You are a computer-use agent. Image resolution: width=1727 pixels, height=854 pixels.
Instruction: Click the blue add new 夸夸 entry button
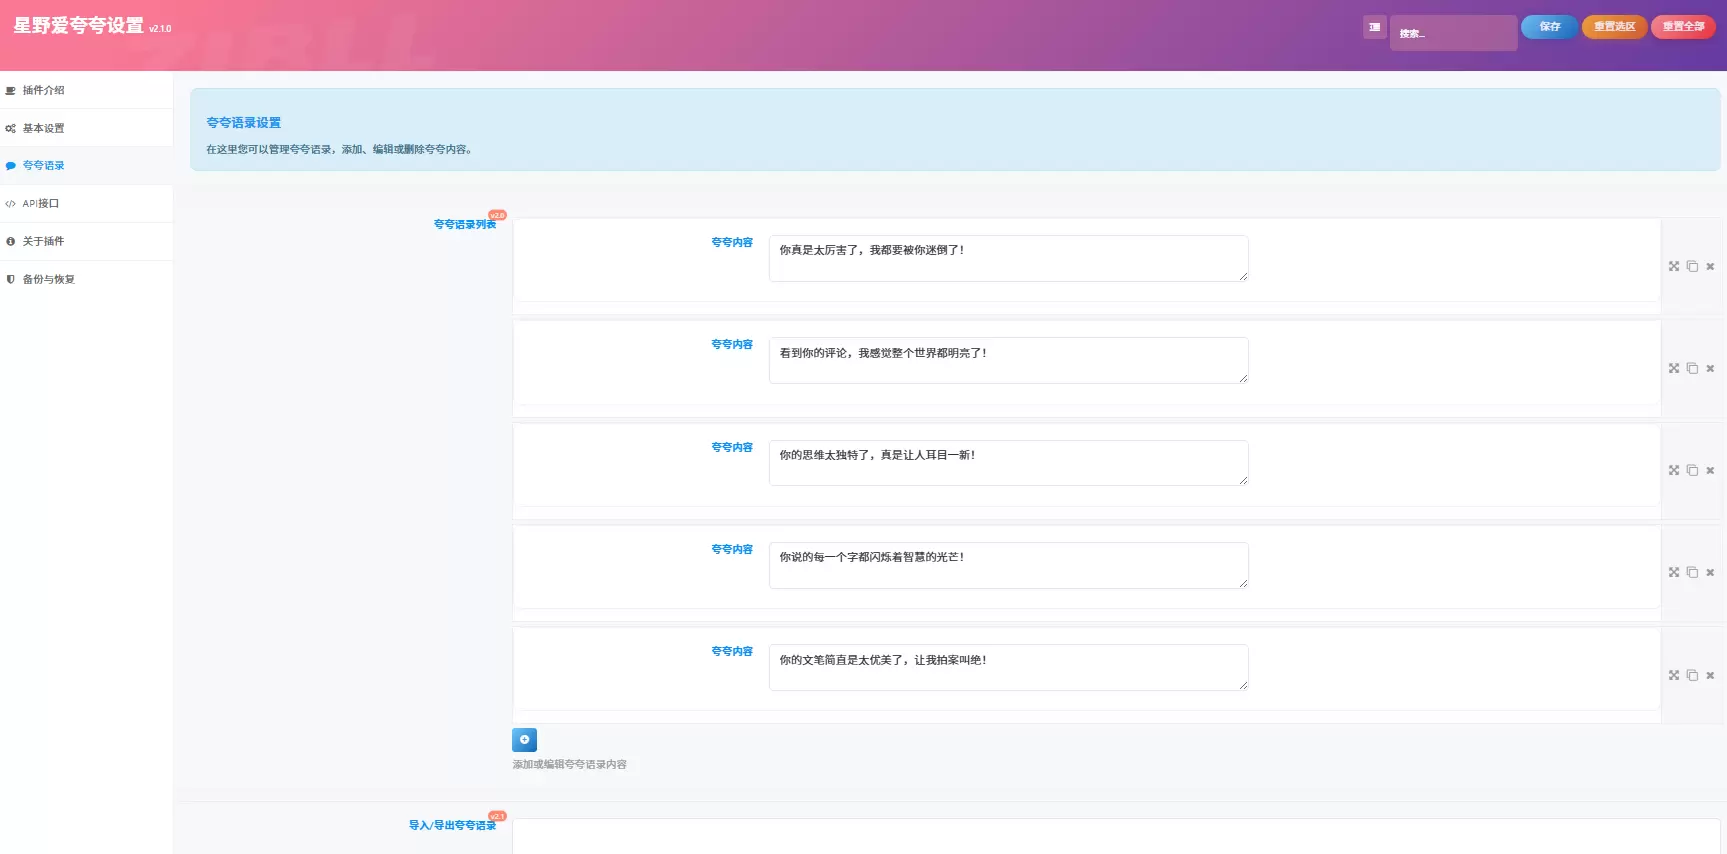click(524, 740)
